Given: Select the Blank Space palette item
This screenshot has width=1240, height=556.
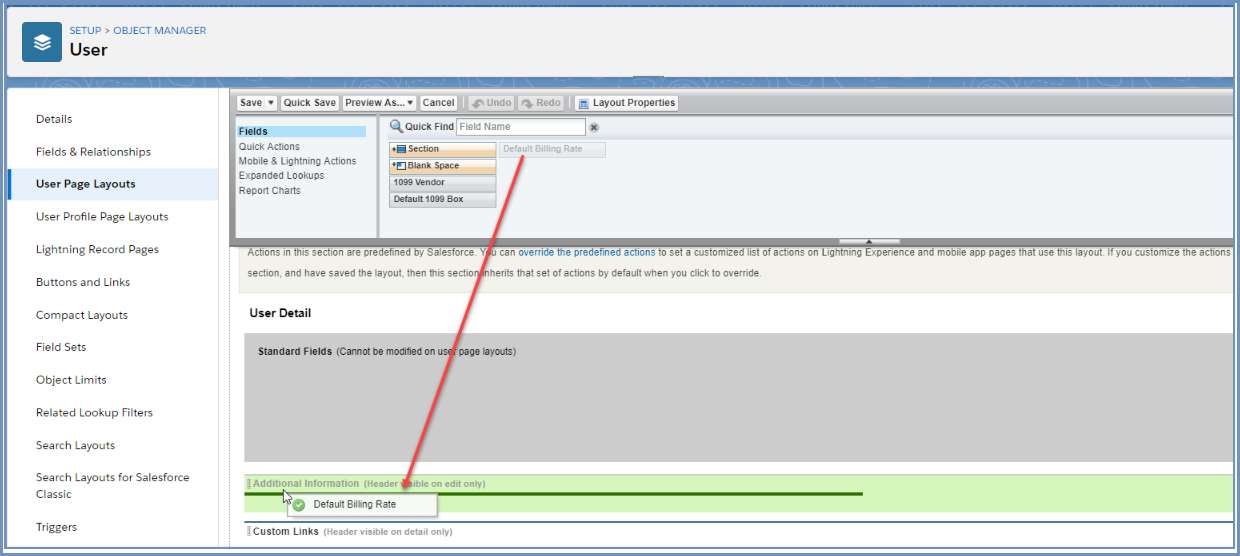Looking at the screenshot, I should pos(443,166).
